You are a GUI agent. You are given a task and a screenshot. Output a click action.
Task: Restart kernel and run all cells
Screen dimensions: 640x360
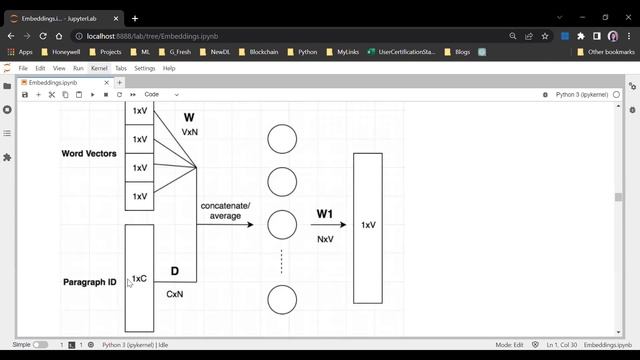[x=133, y=95]
